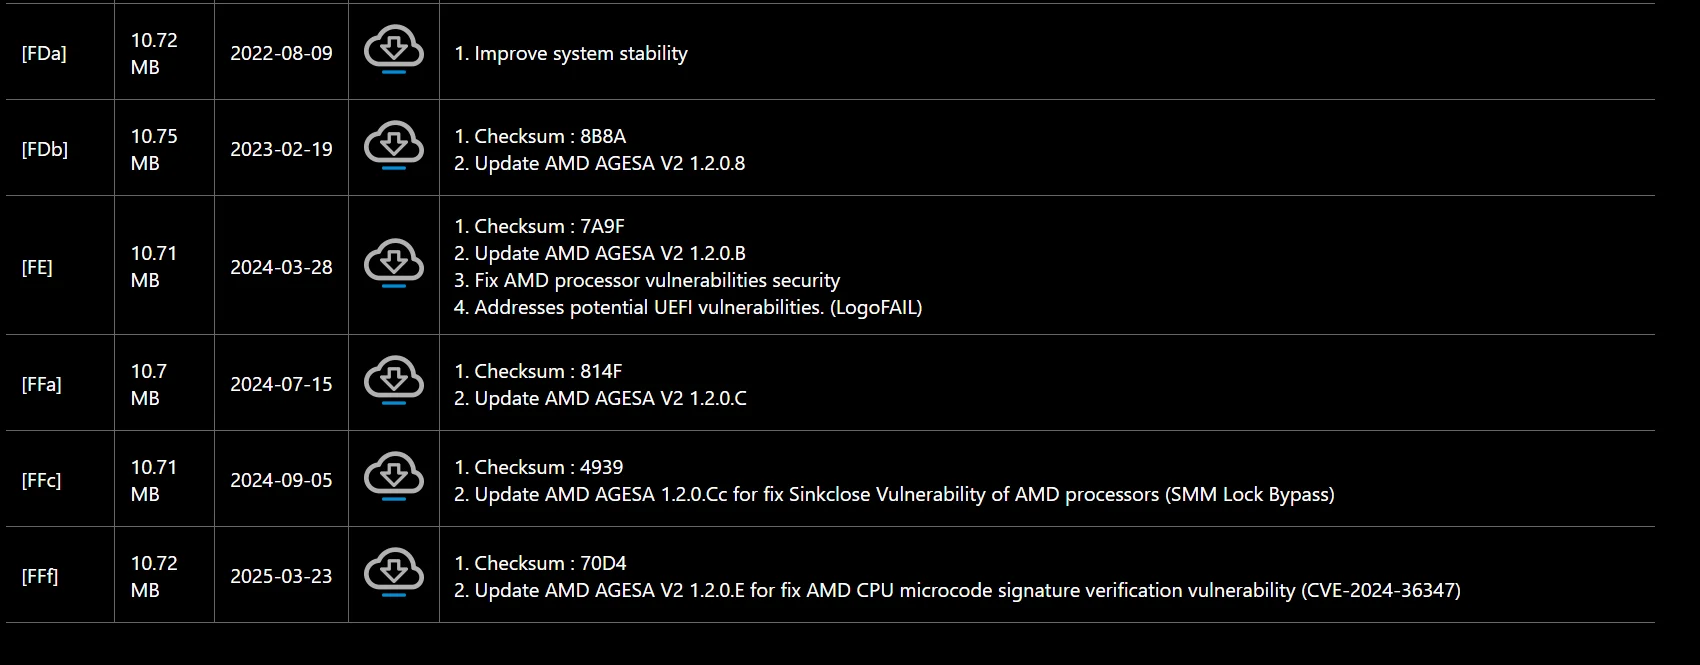Click the 2023-02-19 release date
Image resolution: width=1700 pixels, height=665 pixels.
[x=281, y=149]
